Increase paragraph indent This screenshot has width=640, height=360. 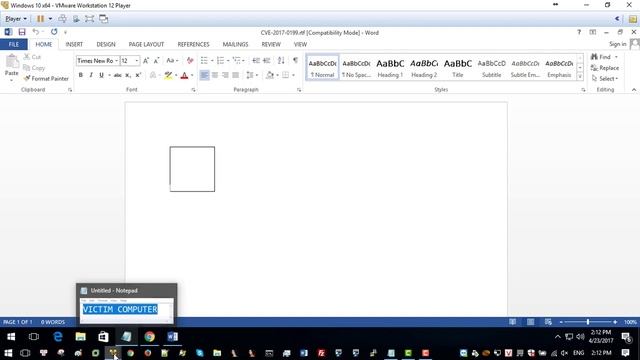point(267,61)
